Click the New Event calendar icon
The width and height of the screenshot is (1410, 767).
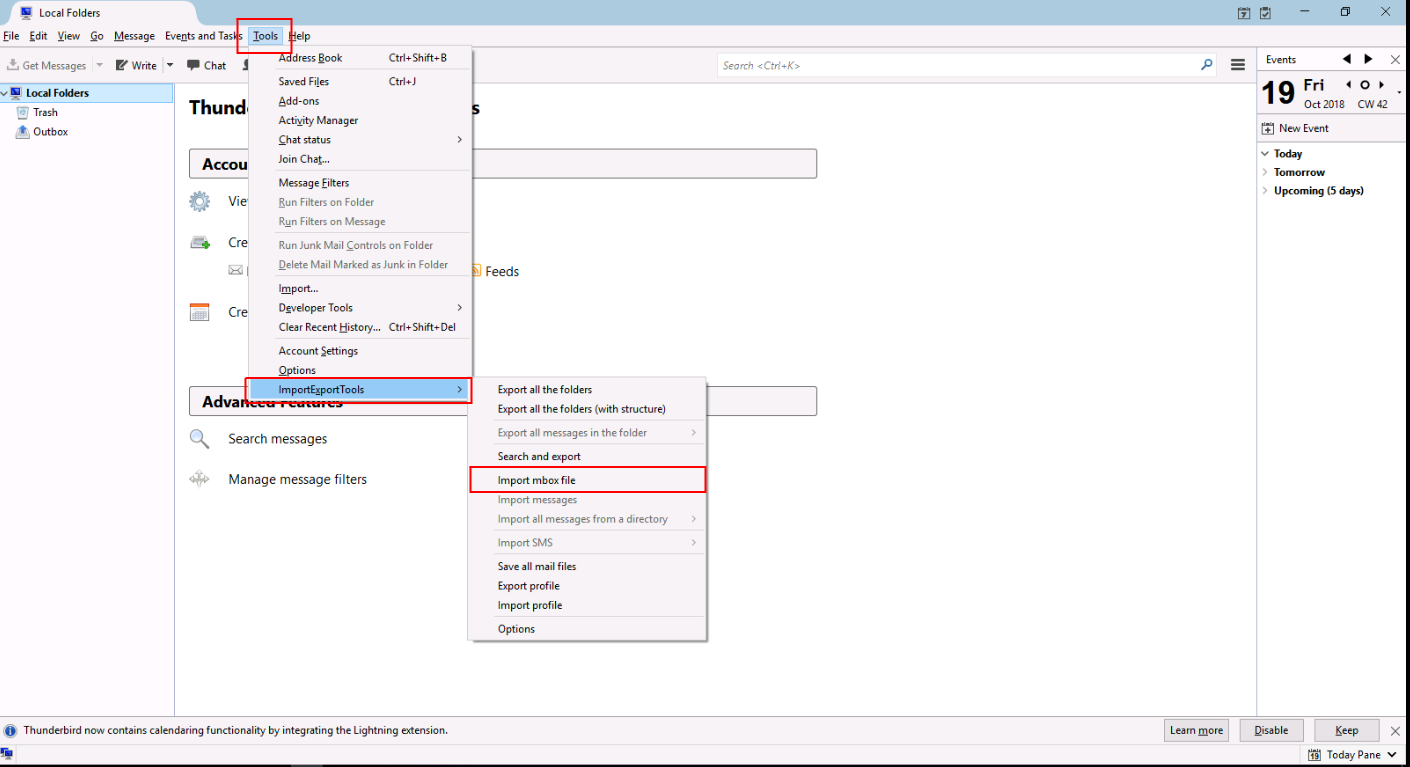(1268, 128)
